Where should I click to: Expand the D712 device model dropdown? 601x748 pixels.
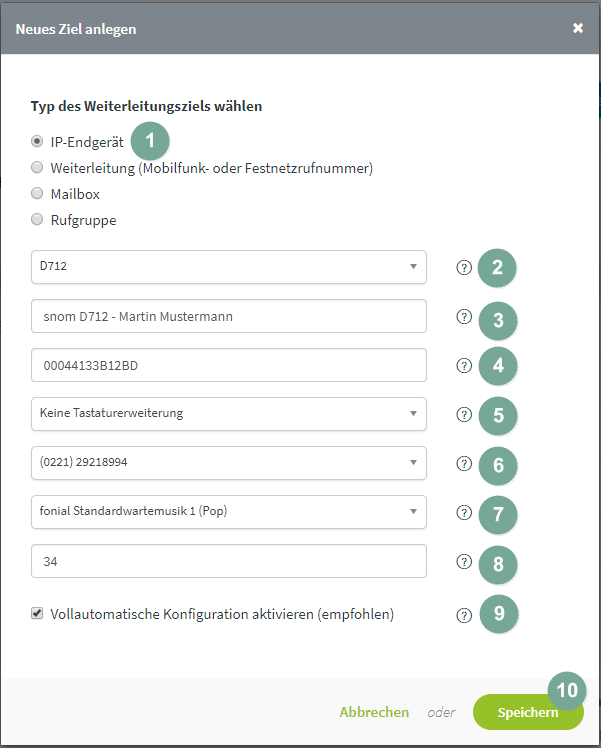pyautogui.click(x=228, y=267)
